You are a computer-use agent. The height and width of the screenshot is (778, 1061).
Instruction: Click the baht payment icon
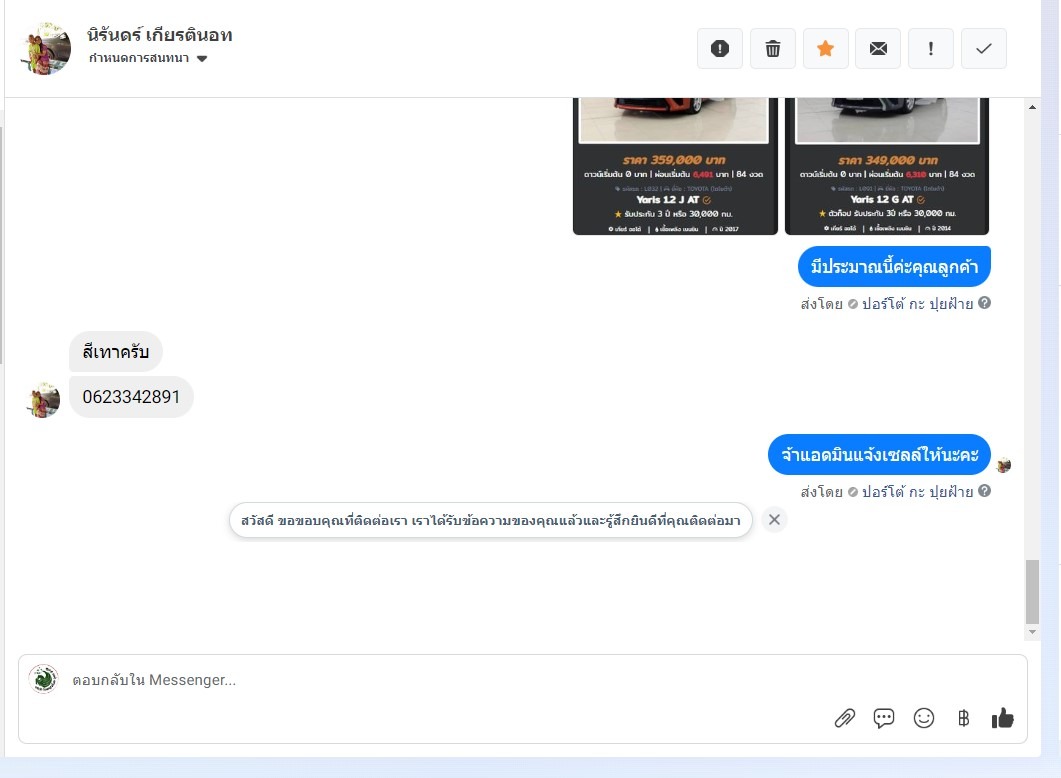point(964,718)
